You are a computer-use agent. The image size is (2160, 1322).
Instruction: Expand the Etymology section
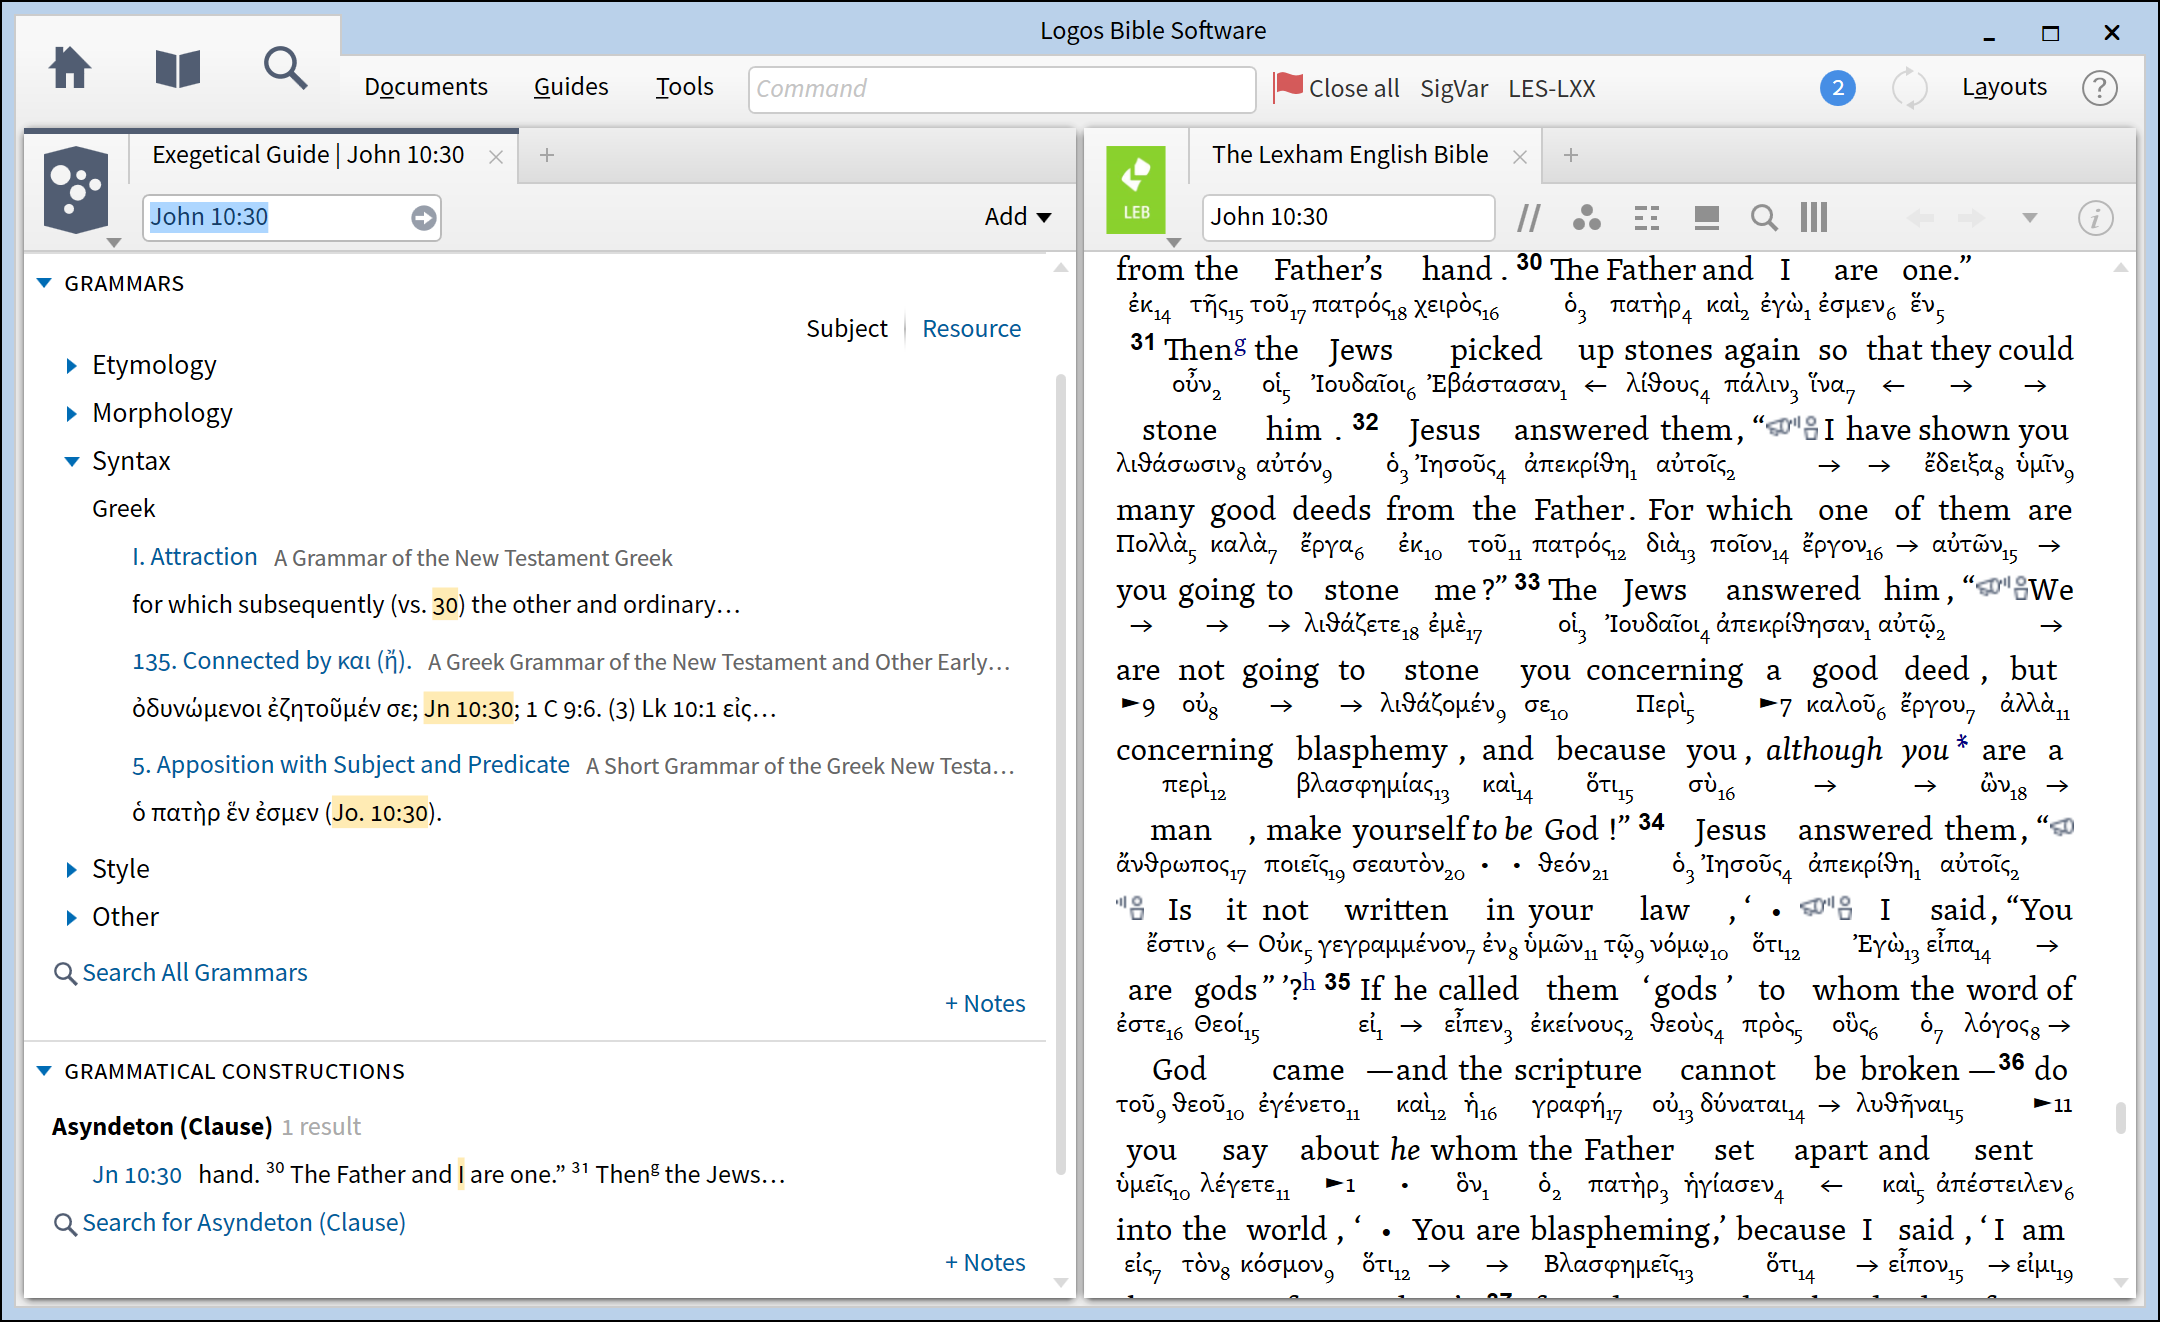point(71,365)
